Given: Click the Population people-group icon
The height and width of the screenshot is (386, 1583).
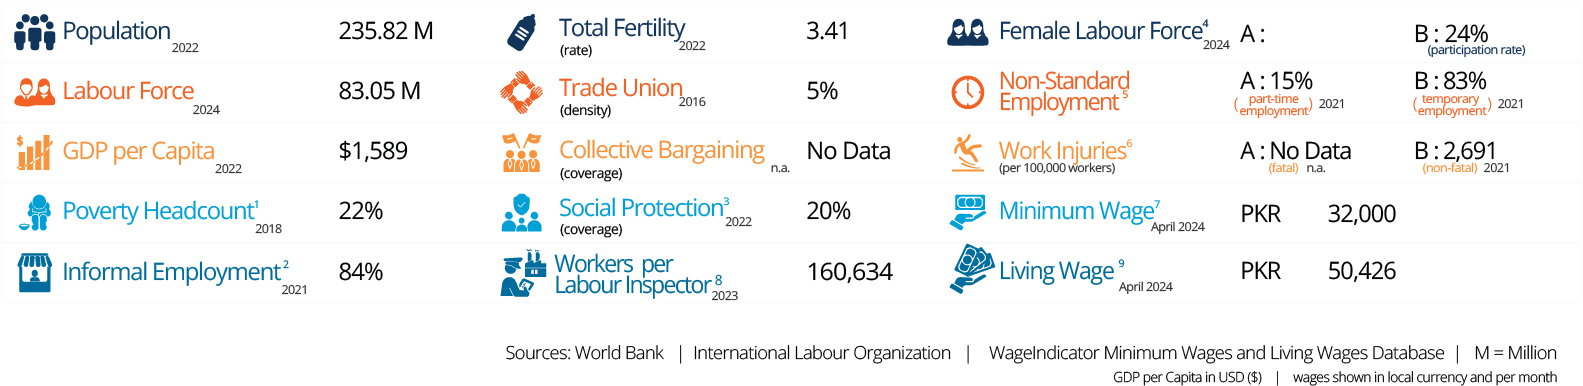Looking at the screenshot, I should (x=34, y=32).
